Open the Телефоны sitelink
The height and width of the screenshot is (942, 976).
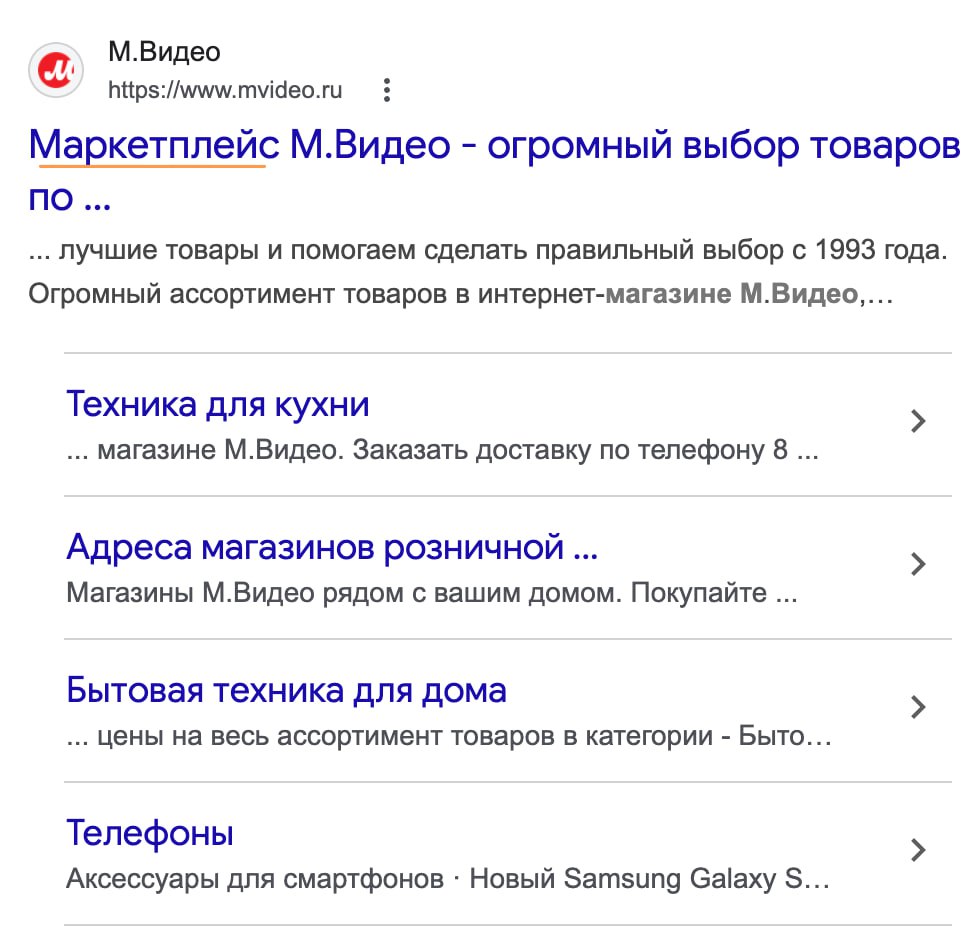point(150,833)
